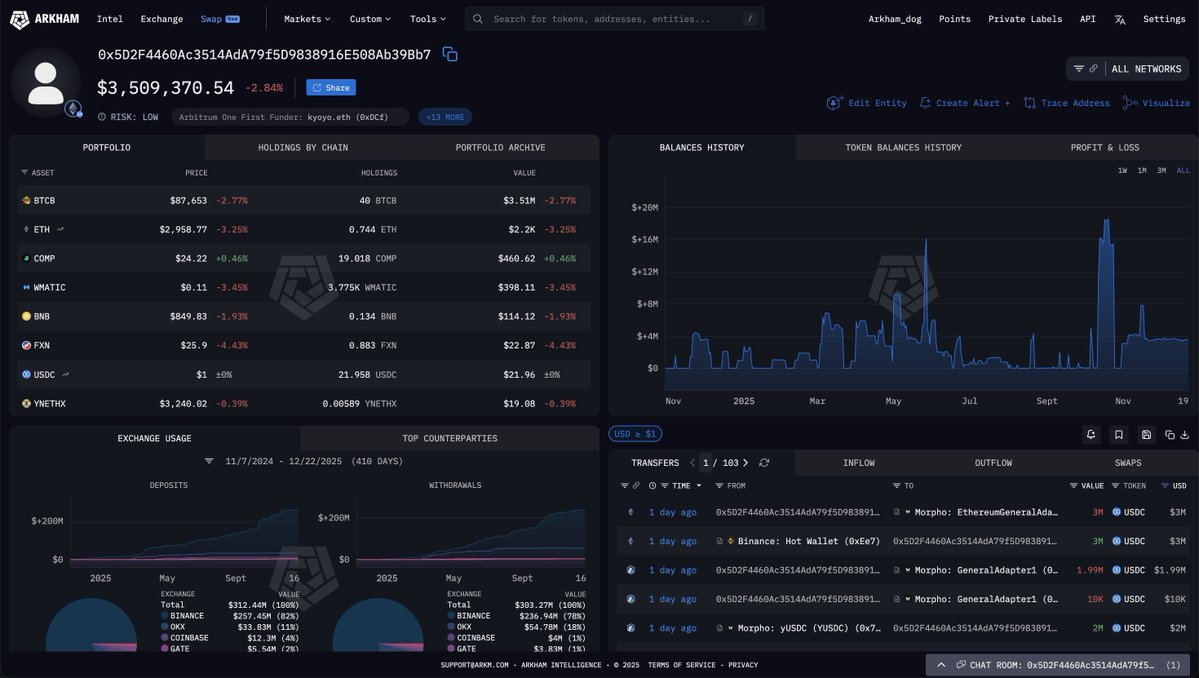Click the bookmark icon above transfers
This screenshot has height=678, width=1199.
tap(1119, 434)
